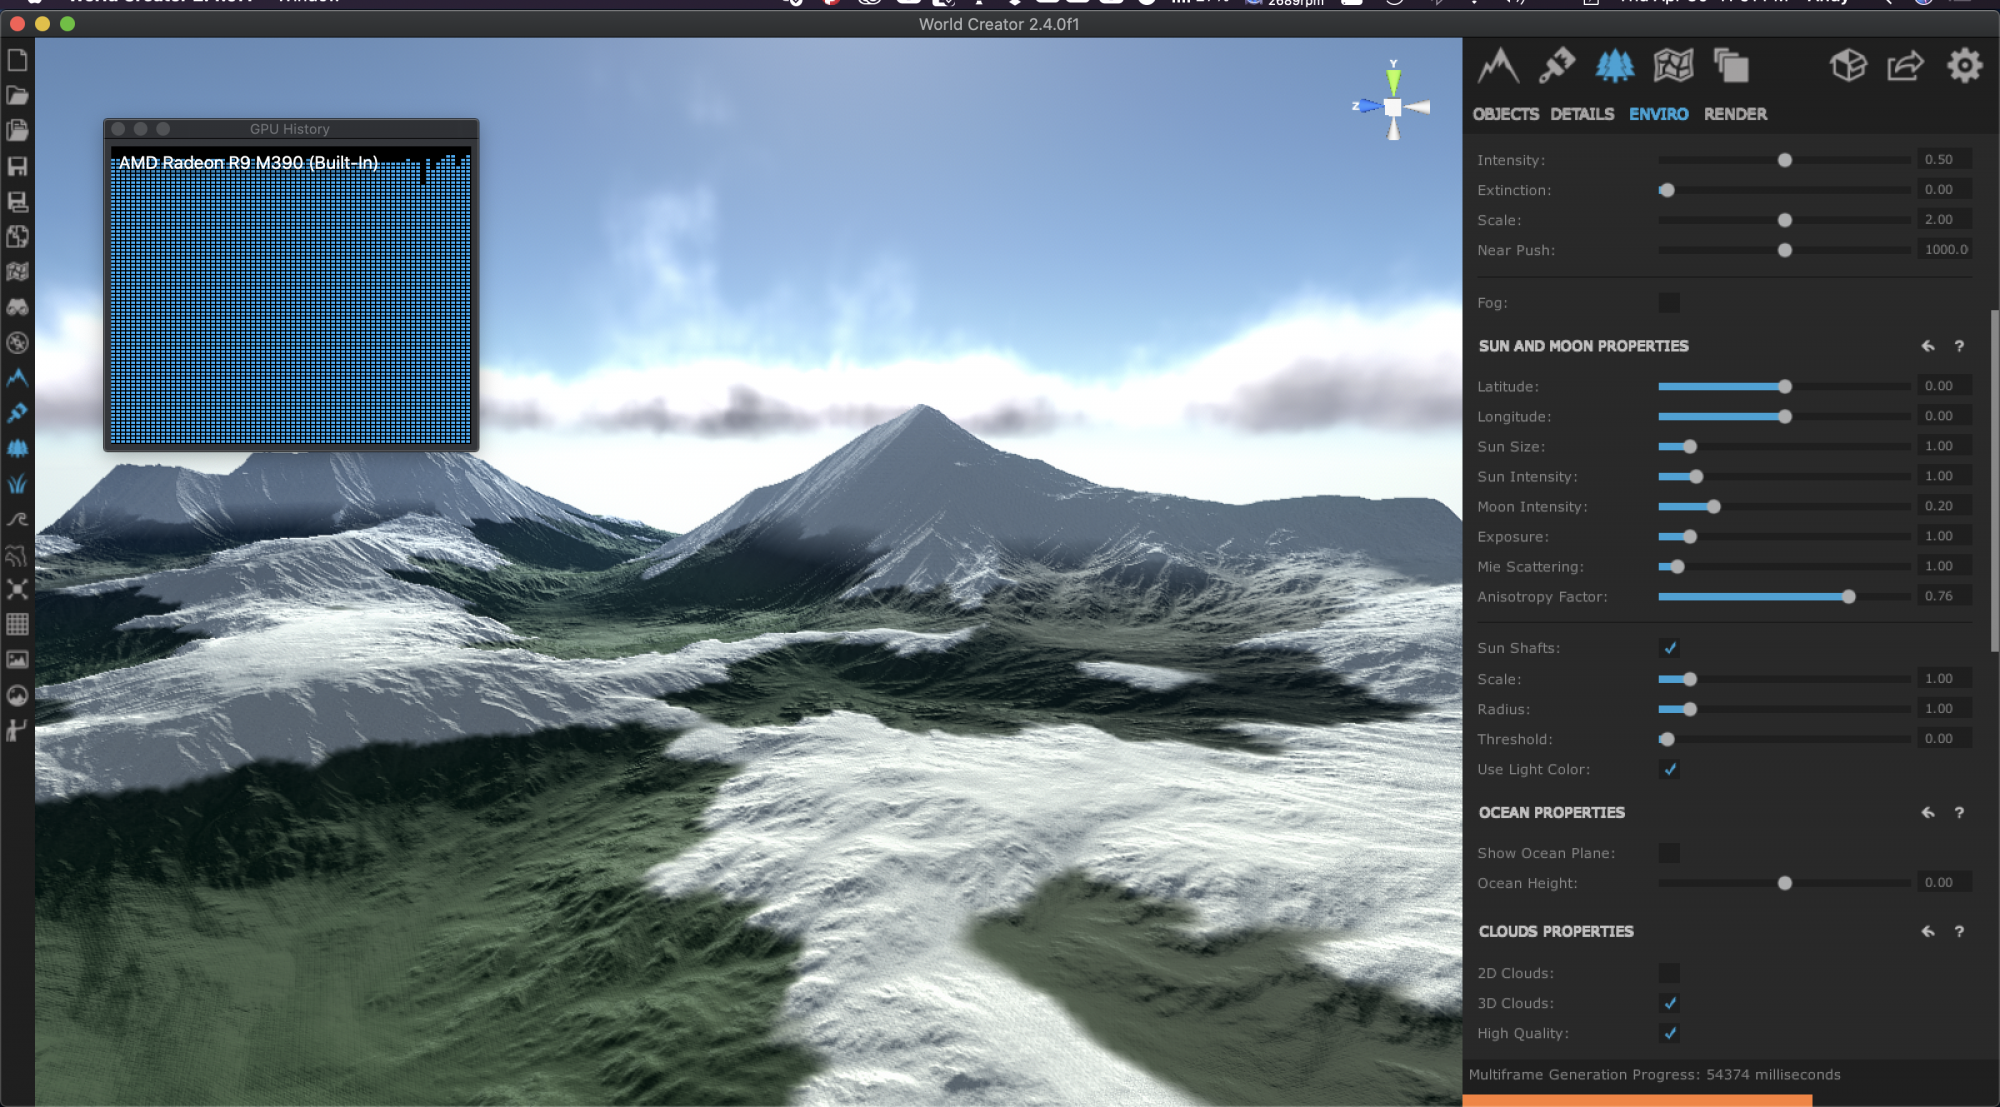Click the export share arrow icon
The width and height of the screenshot is (2000, 1107).
[x=1905, y=66]
